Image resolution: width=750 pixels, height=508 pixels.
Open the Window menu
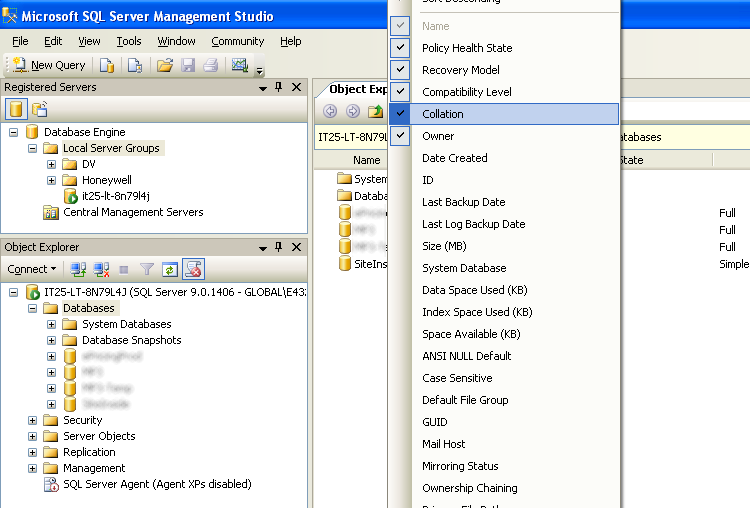pos(176,41)
